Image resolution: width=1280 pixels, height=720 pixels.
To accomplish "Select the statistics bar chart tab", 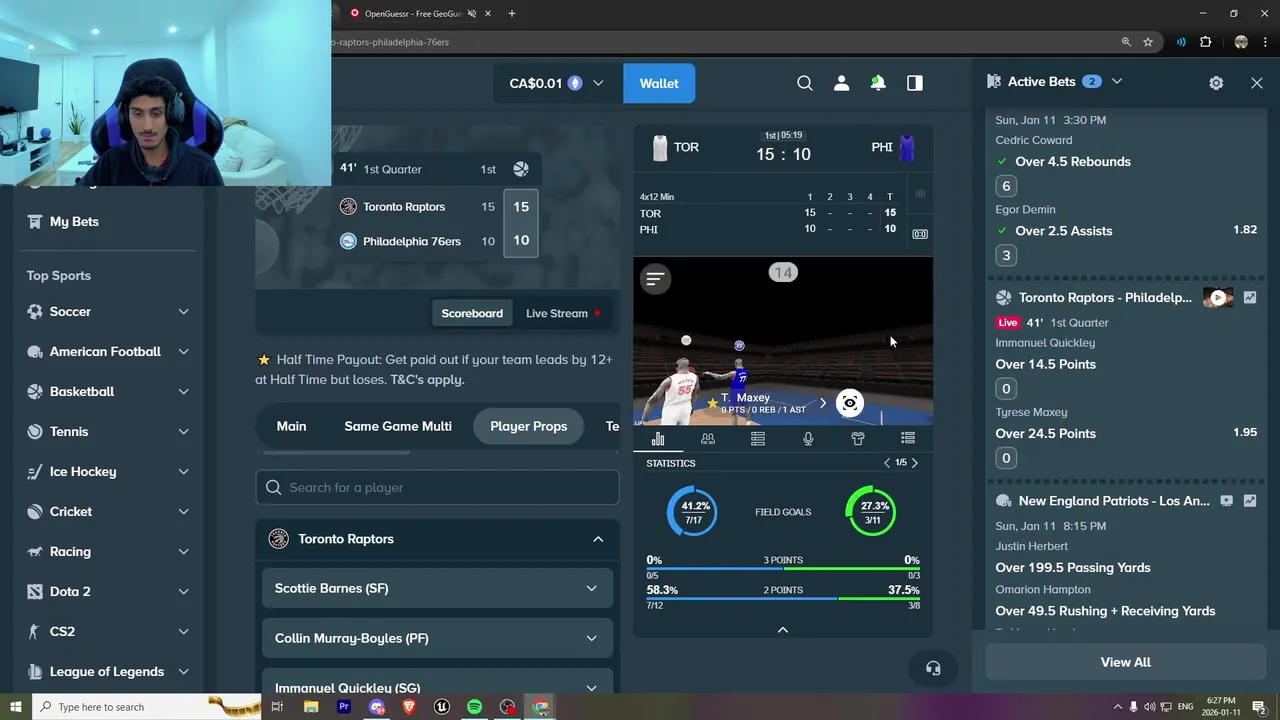I will pyautogui.click(x=658, y=438).
